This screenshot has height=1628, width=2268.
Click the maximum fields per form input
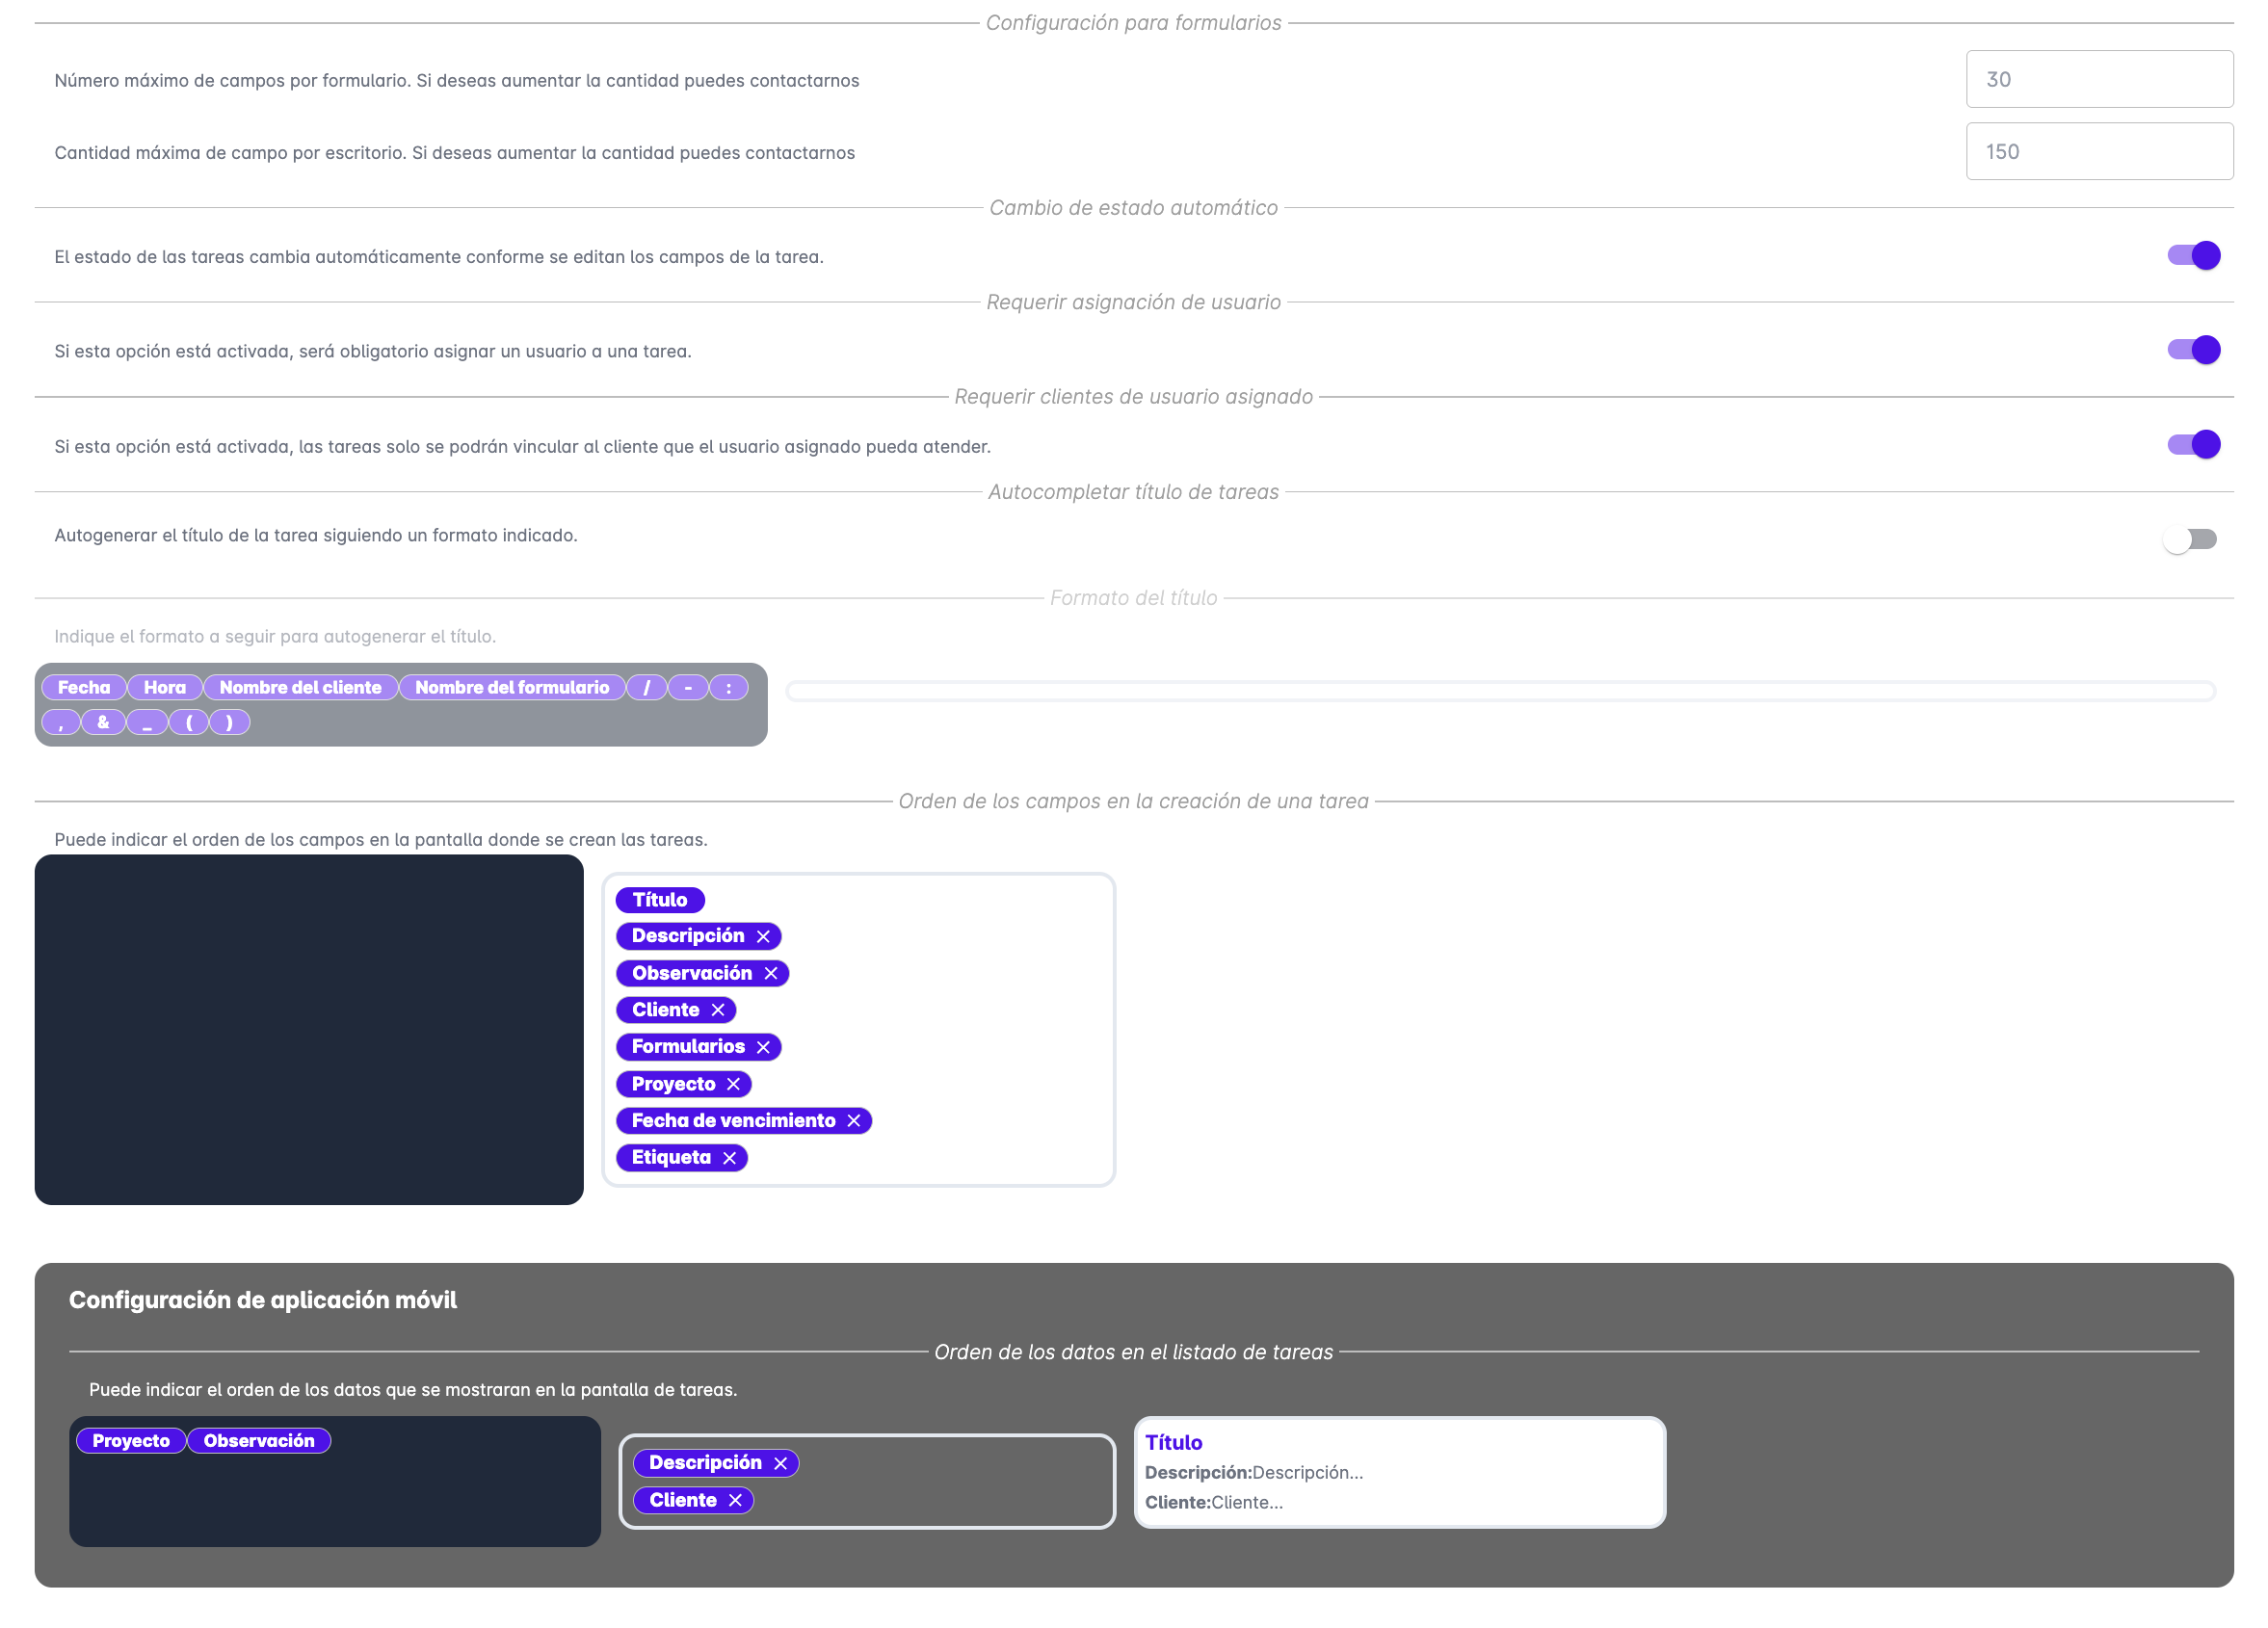coord(2098,79)
